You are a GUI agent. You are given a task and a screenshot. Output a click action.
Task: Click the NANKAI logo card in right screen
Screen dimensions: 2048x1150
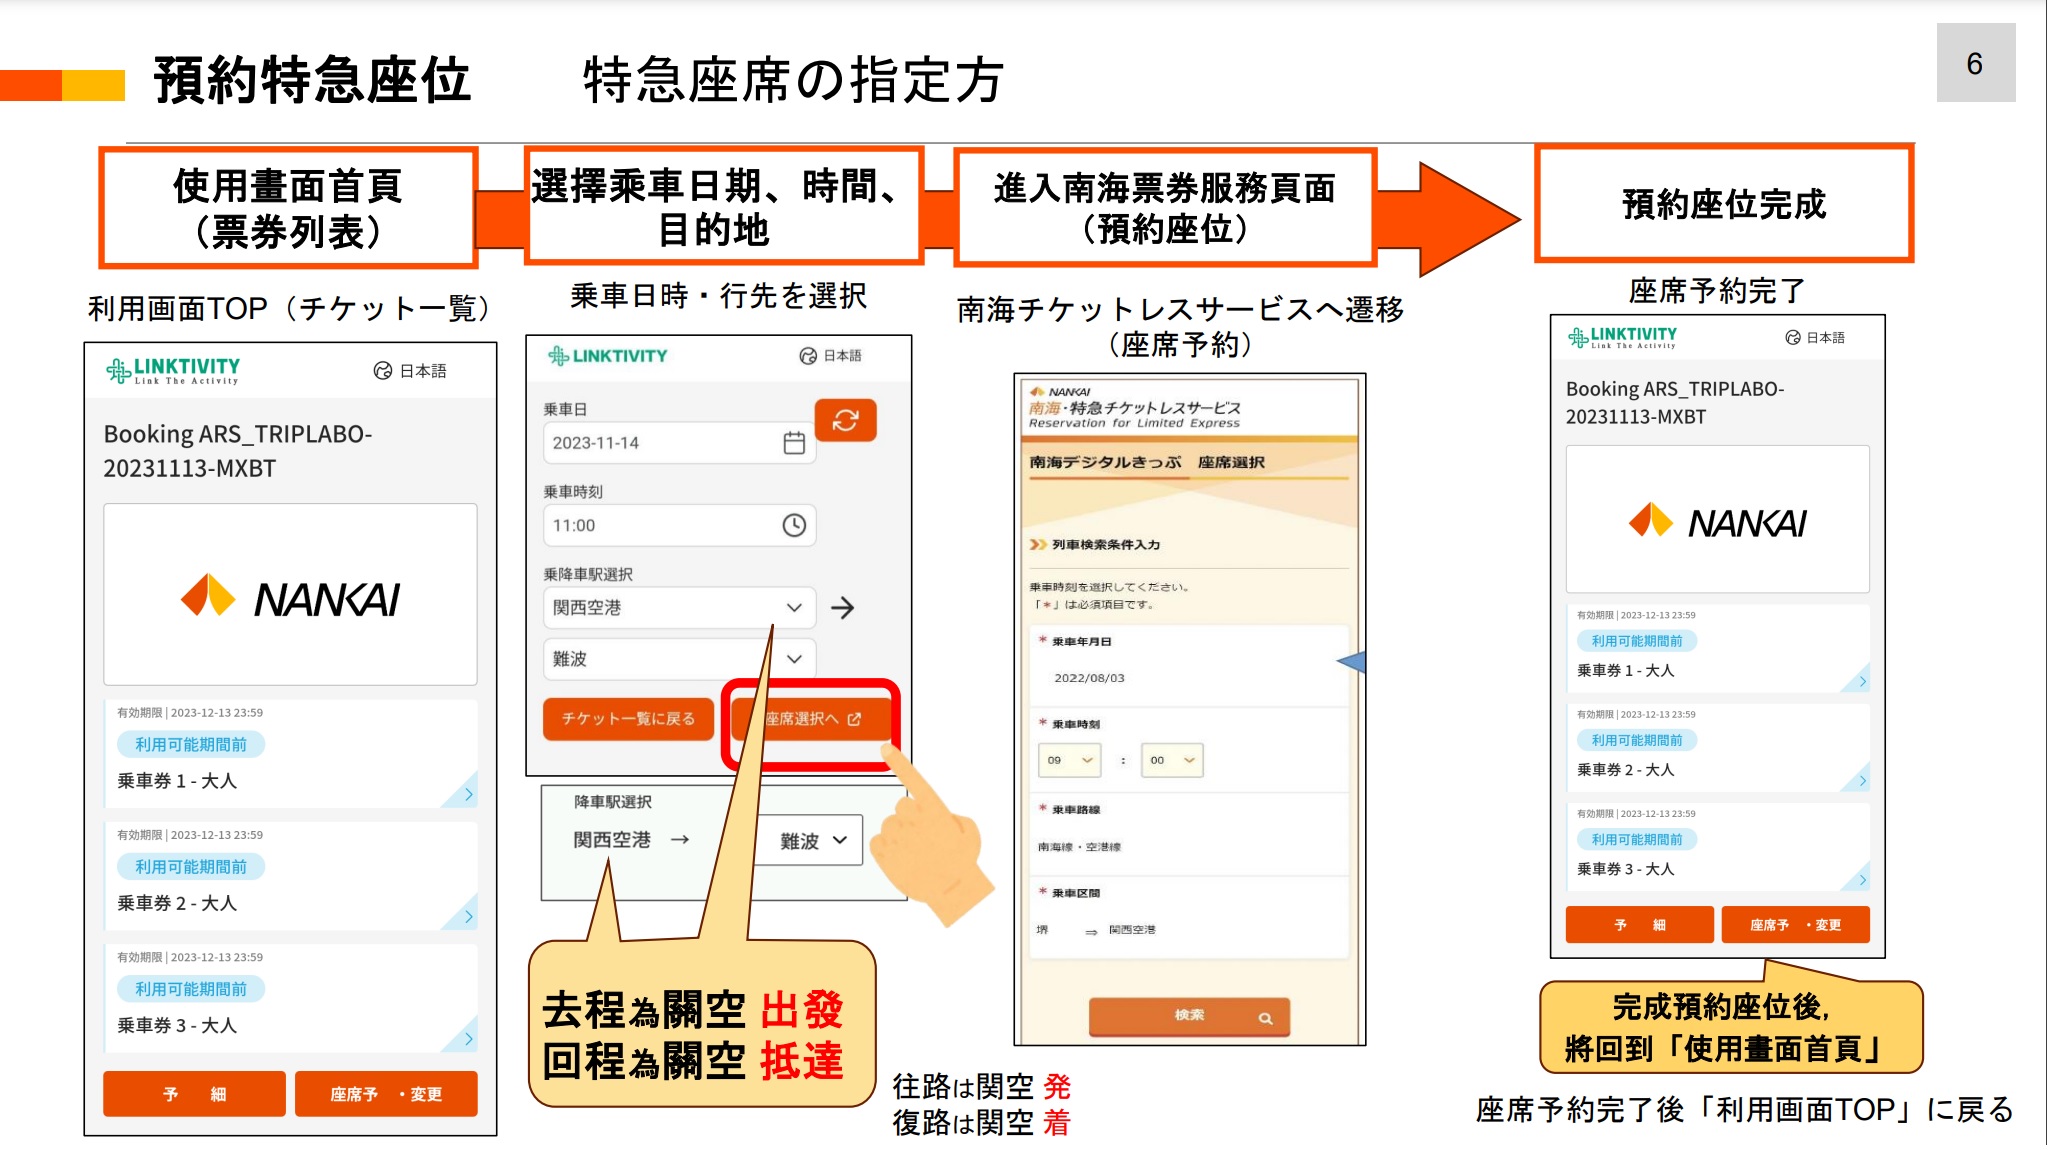point(1718,519)
